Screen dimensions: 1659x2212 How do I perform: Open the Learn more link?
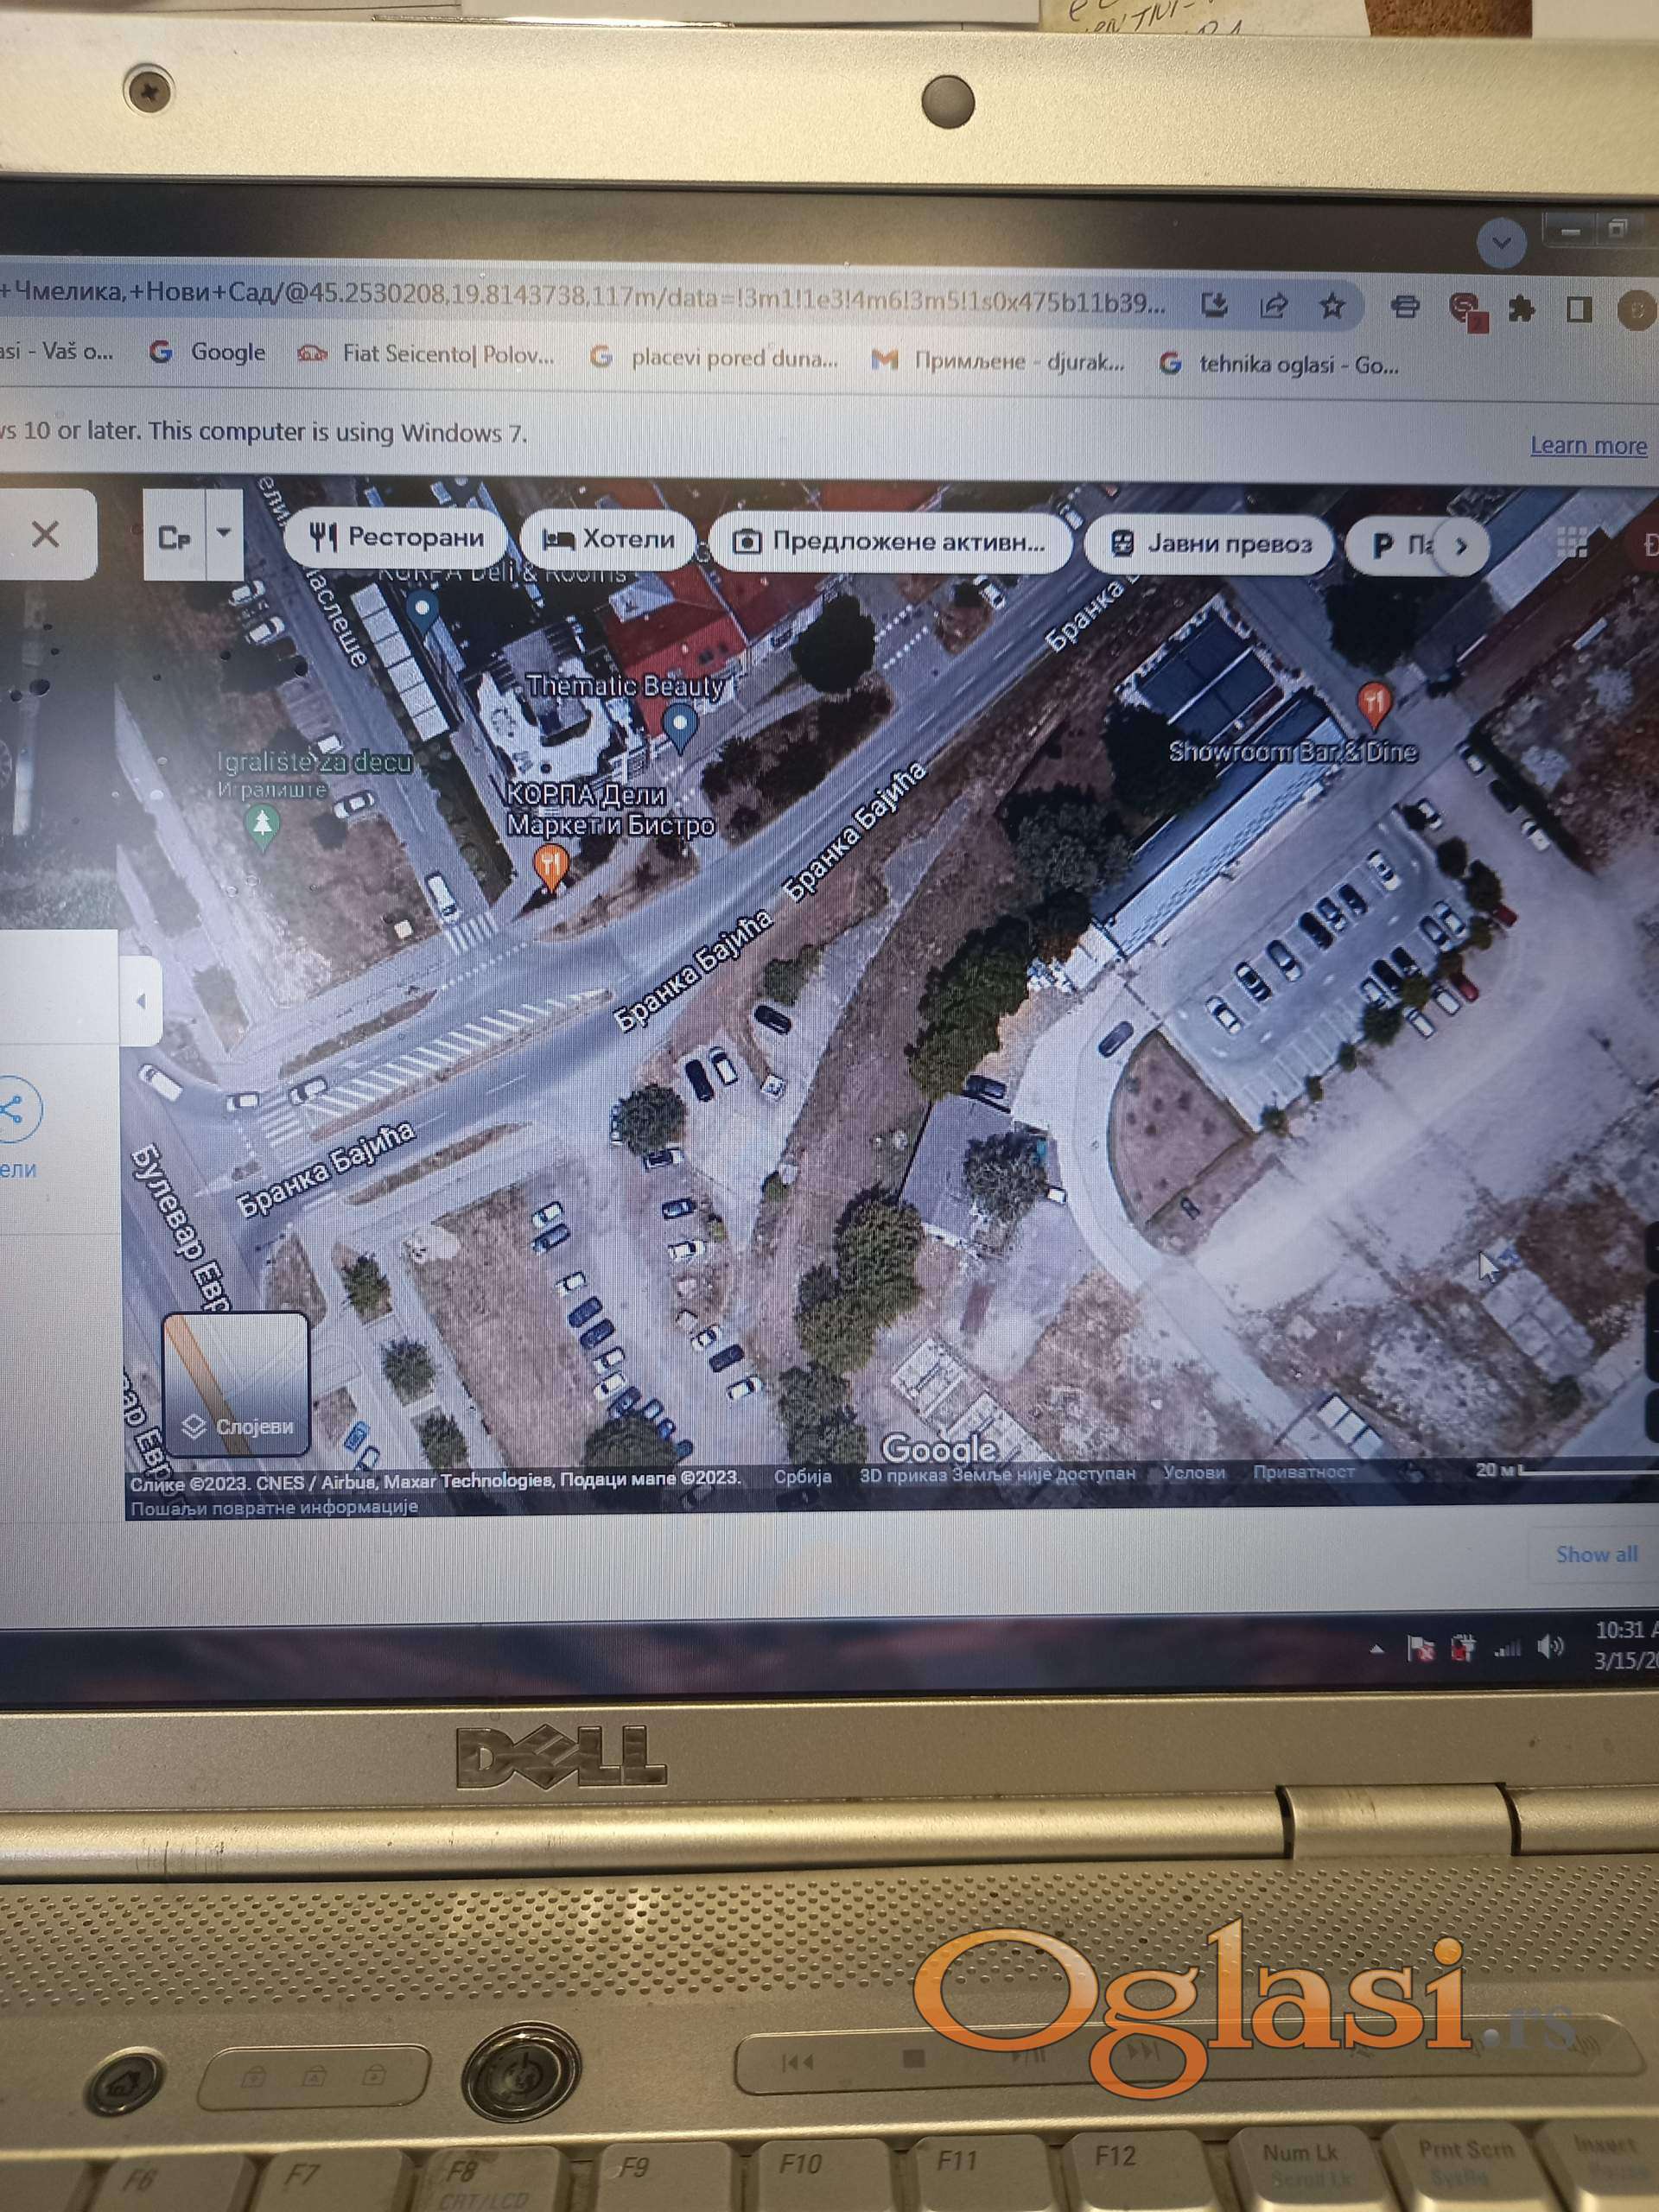click(x=1587, y=445)
